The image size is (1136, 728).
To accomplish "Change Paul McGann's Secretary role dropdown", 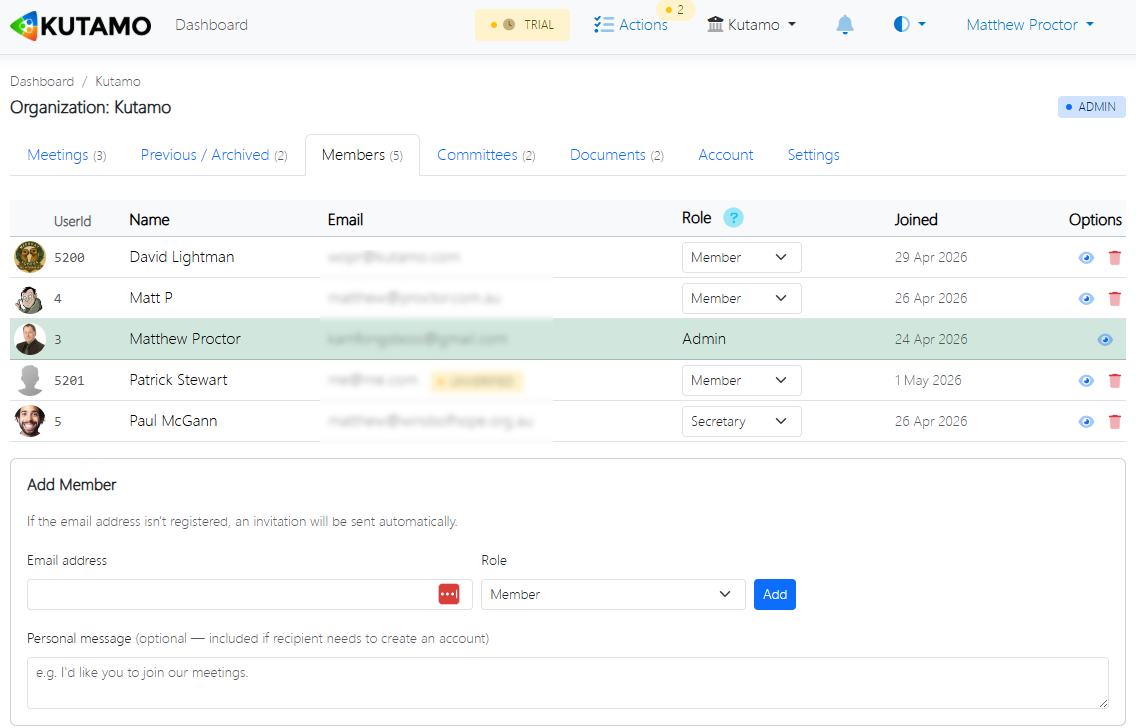I will coord(741,422).
